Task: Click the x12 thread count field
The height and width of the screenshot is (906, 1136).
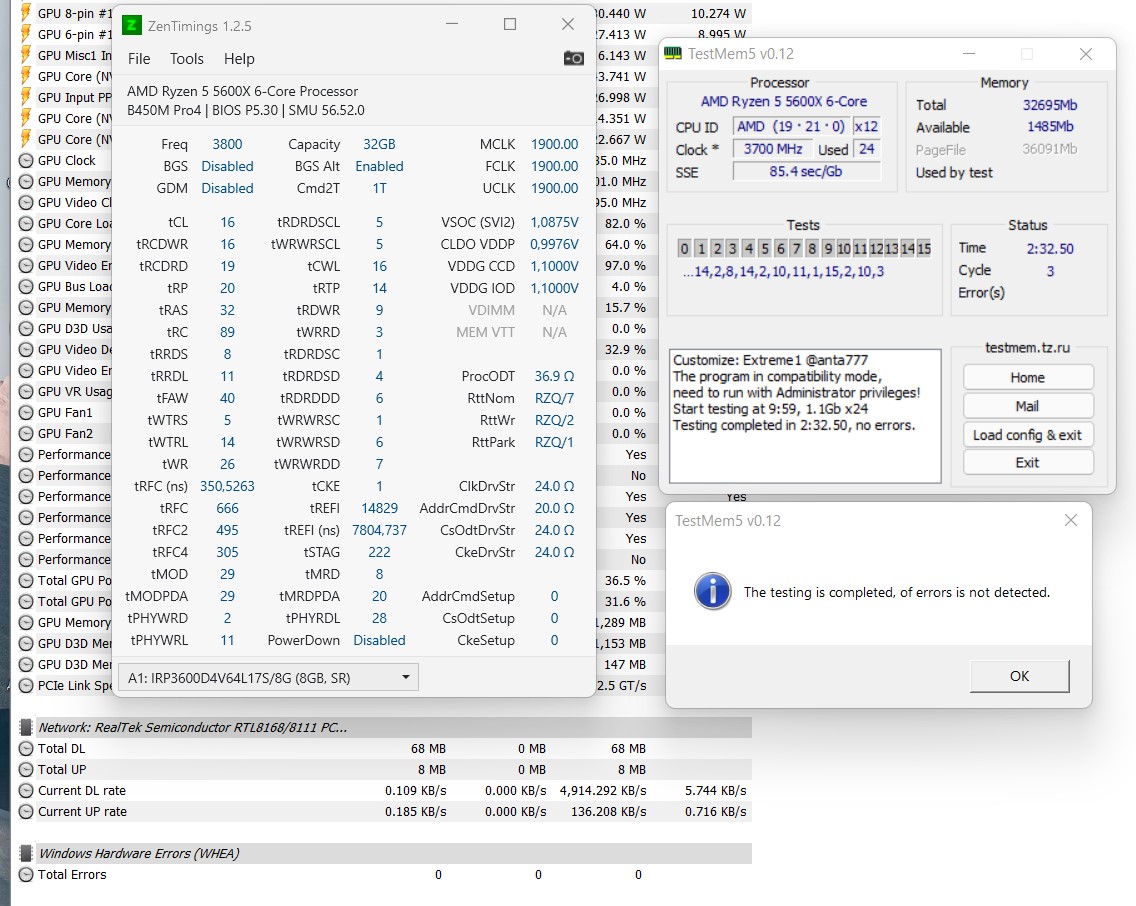Action: point(866,127)
